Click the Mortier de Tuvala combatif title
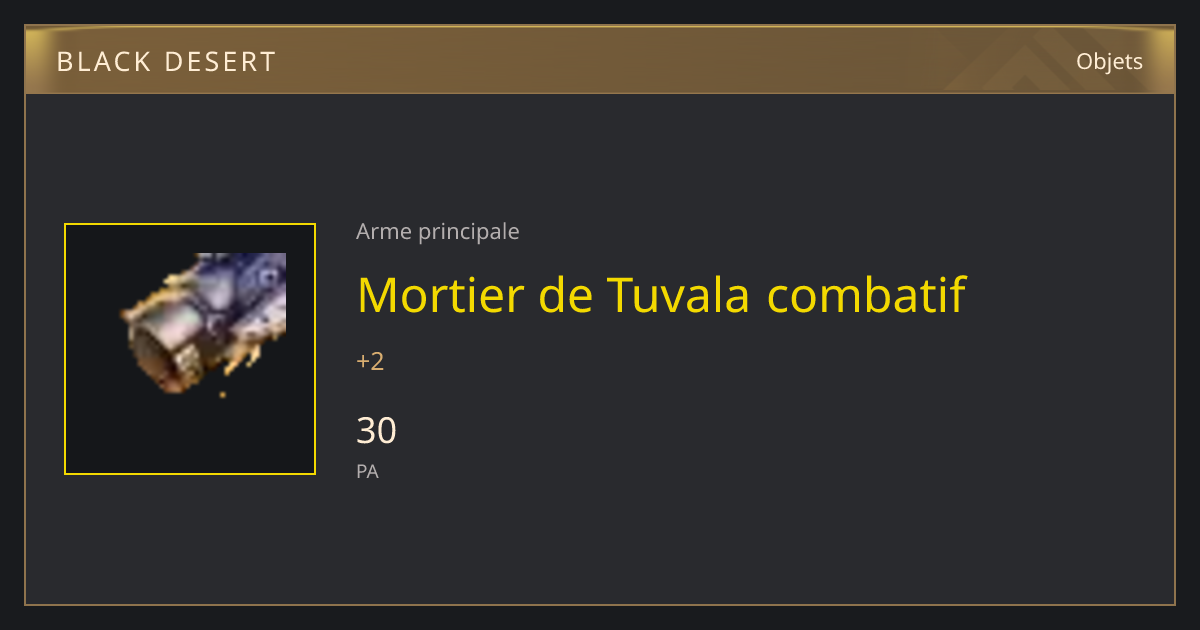 661,294
